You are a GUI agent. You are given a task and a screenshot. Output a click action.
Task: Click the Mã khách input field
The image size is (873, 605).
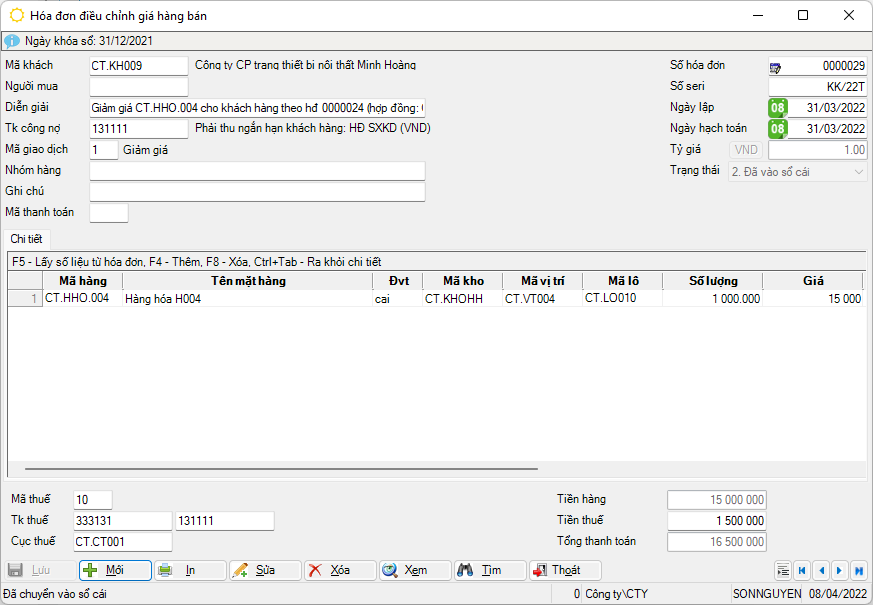point(138,66)
